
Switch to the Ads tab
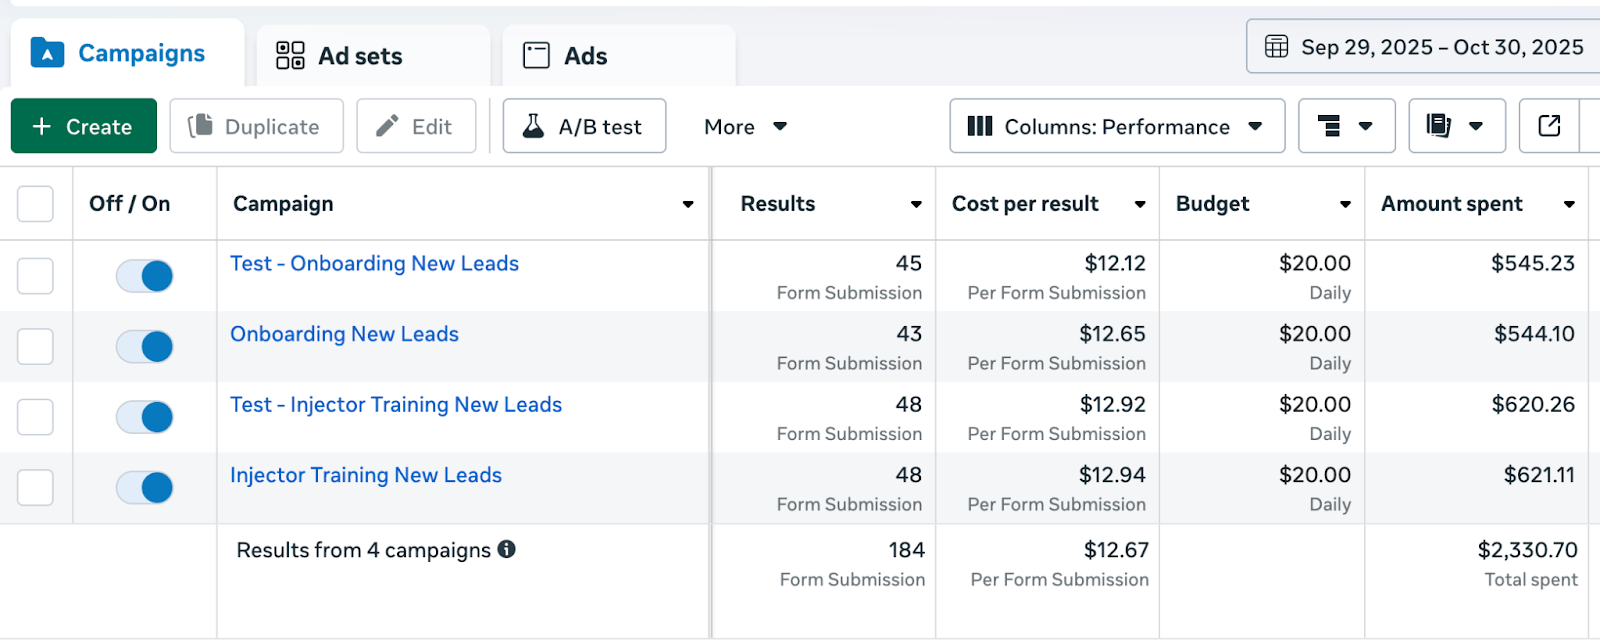pyautogui.click(x=566, y=56)
